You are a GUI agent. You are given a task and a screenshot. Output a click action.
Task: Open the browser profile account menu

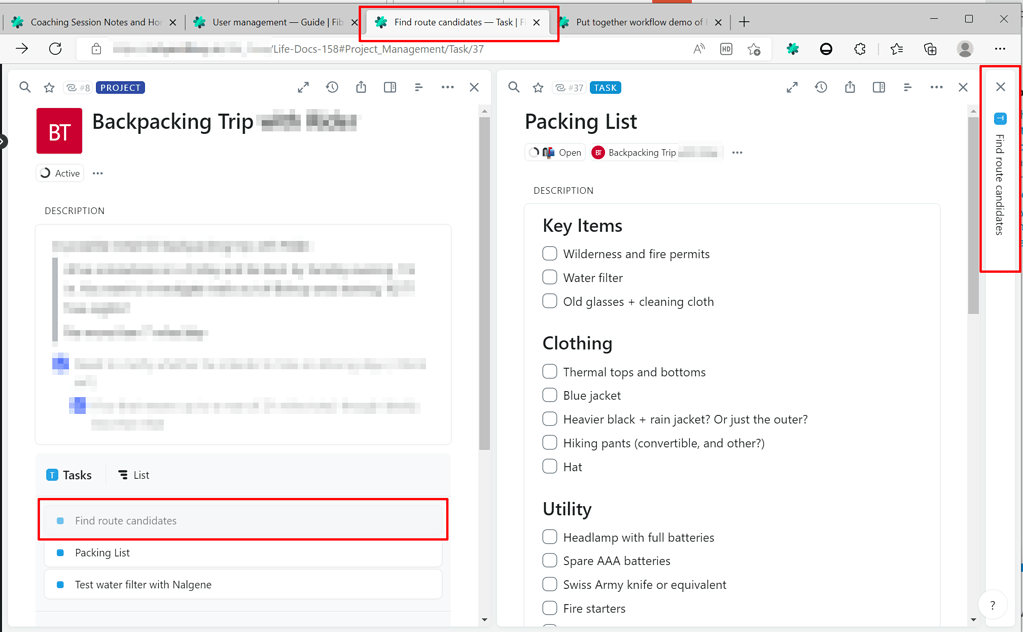point(963,48)
